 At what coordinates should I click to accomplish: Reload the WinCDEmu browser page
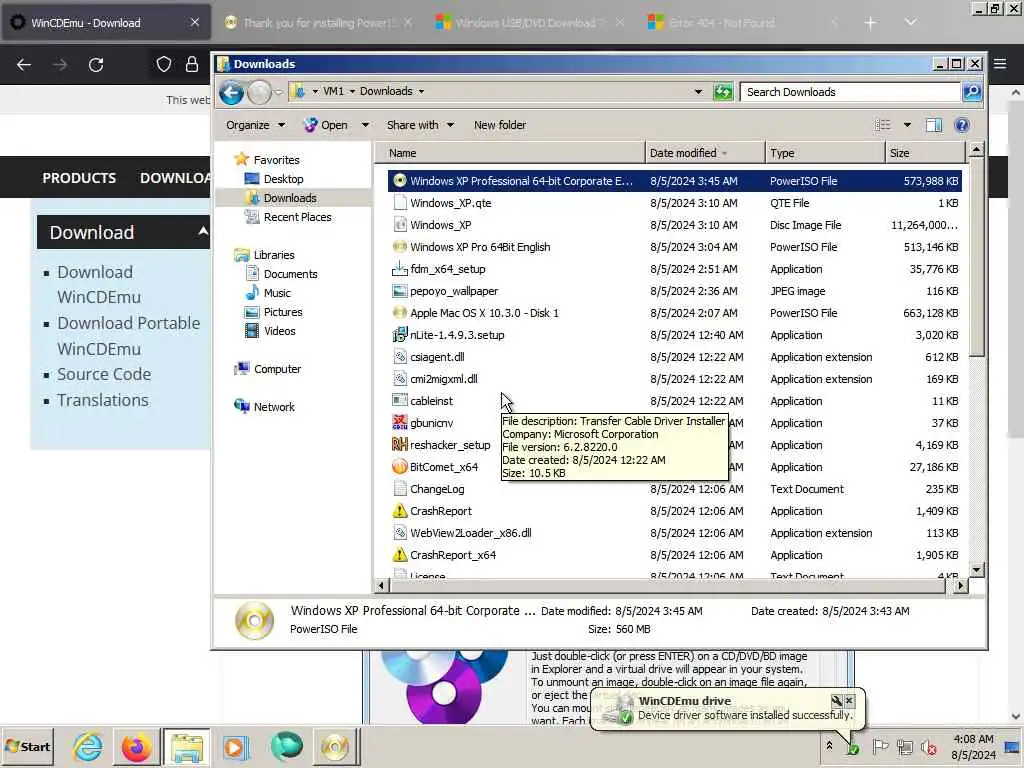pyautogui.click(x=96, y=65)
